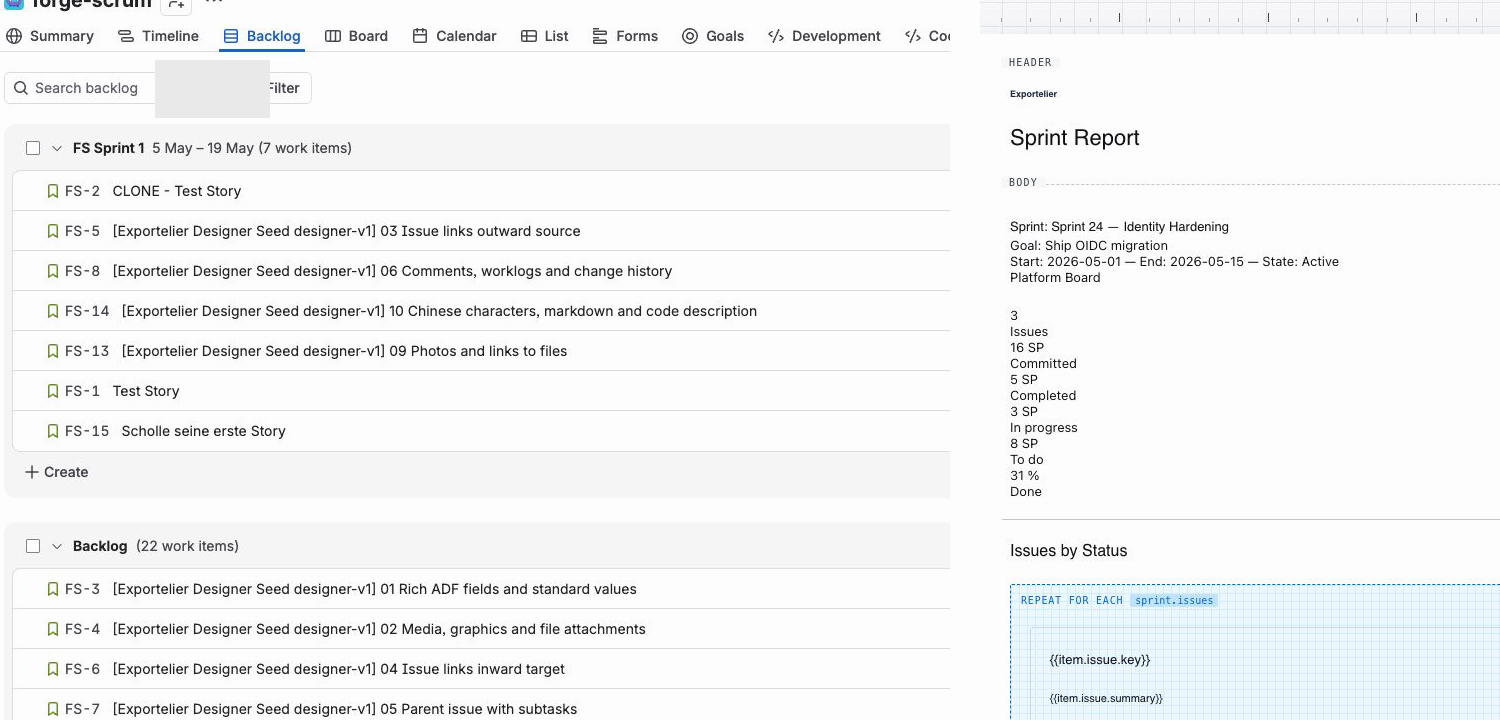Click the search magnifier icon
The width and height of the screenshot is (1500, 720).
[x=21, y=88]
